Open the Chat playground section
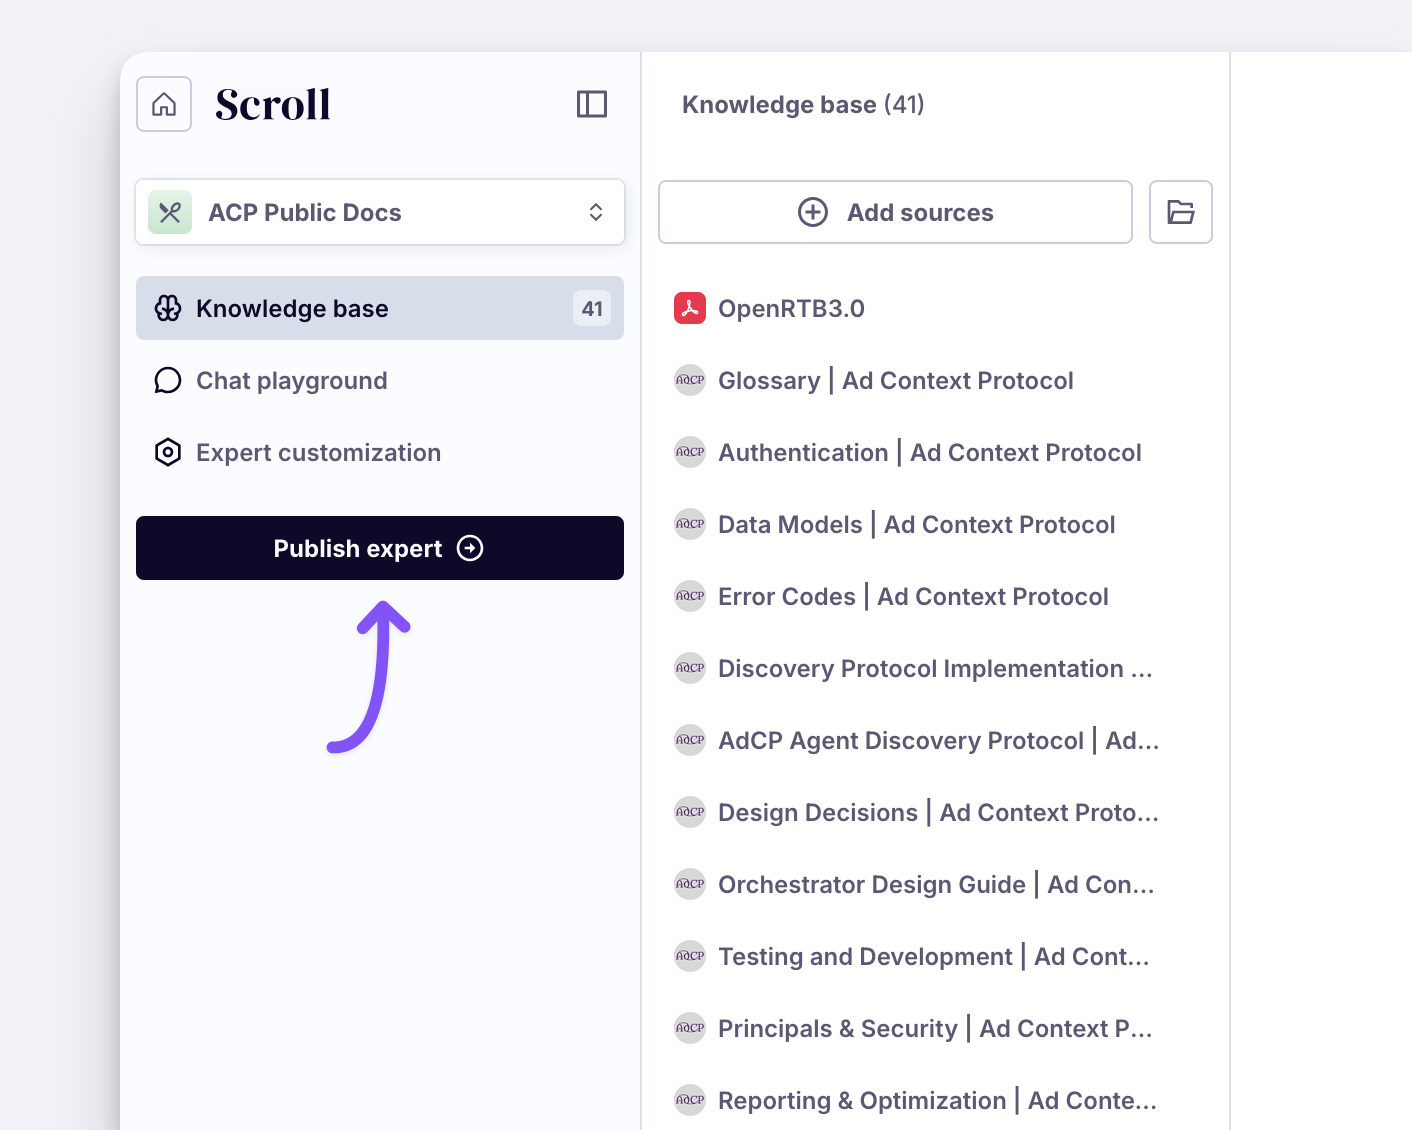1412x1130 pixels. [x=291, y=381]
